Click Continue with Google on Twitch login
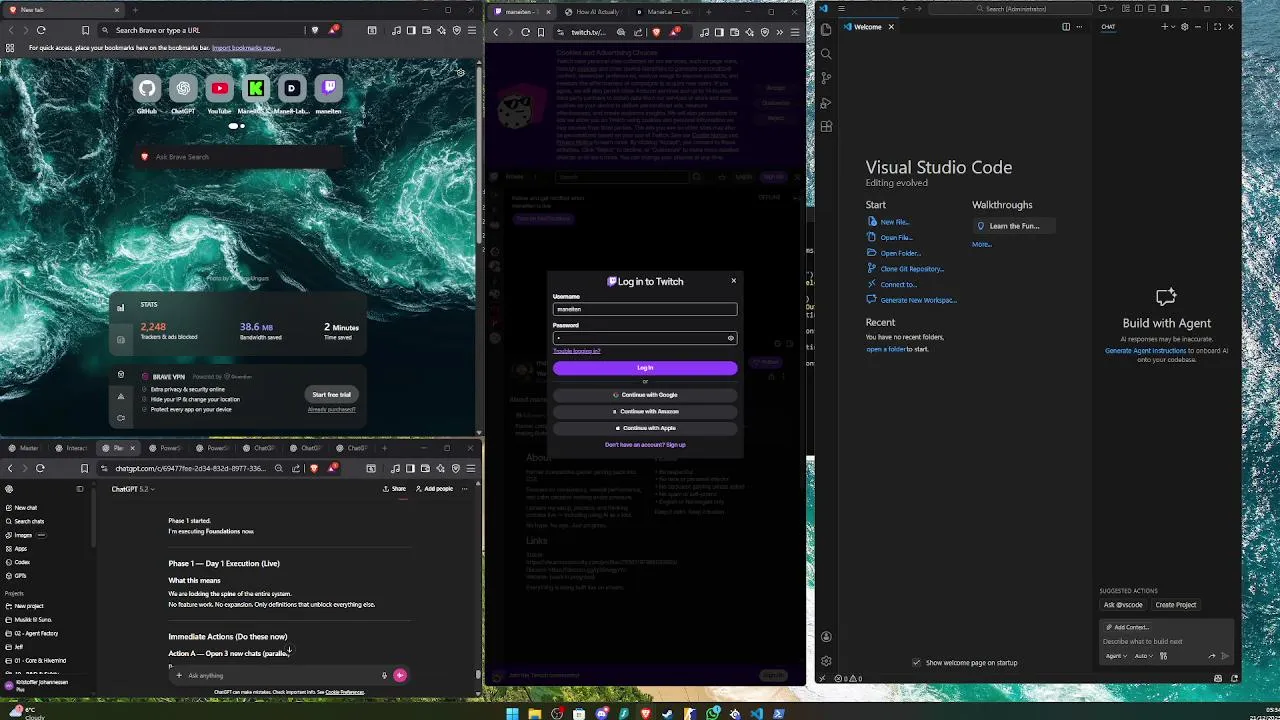The height and width of the screenshot is (720, 1280). pyautogui.click(x=645, y=395)
